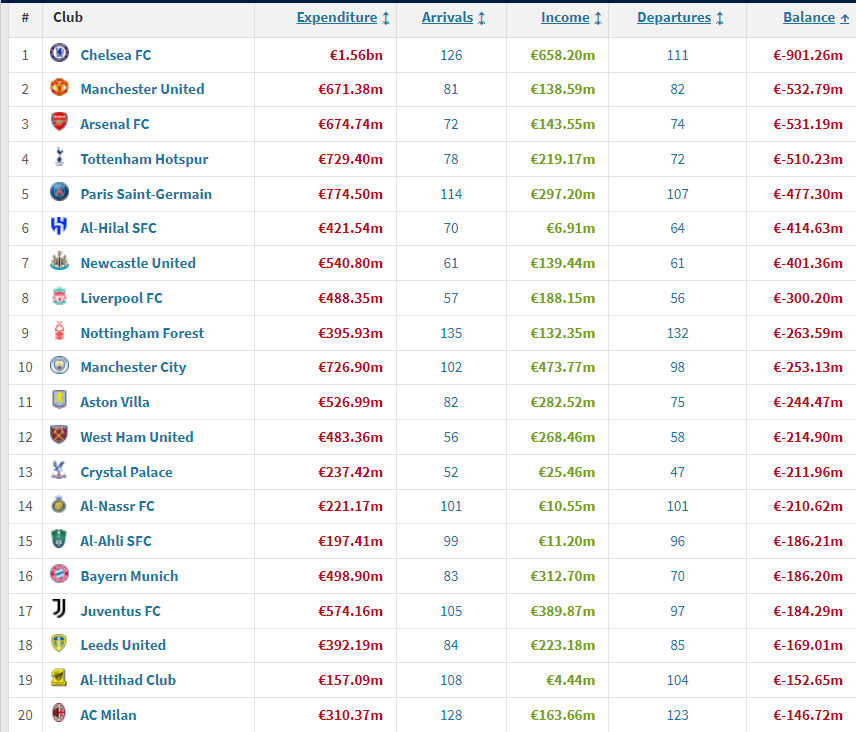The image size is (856, 732).
Task: Click the Manchester City club crest
Action: [x=59, y=365]
